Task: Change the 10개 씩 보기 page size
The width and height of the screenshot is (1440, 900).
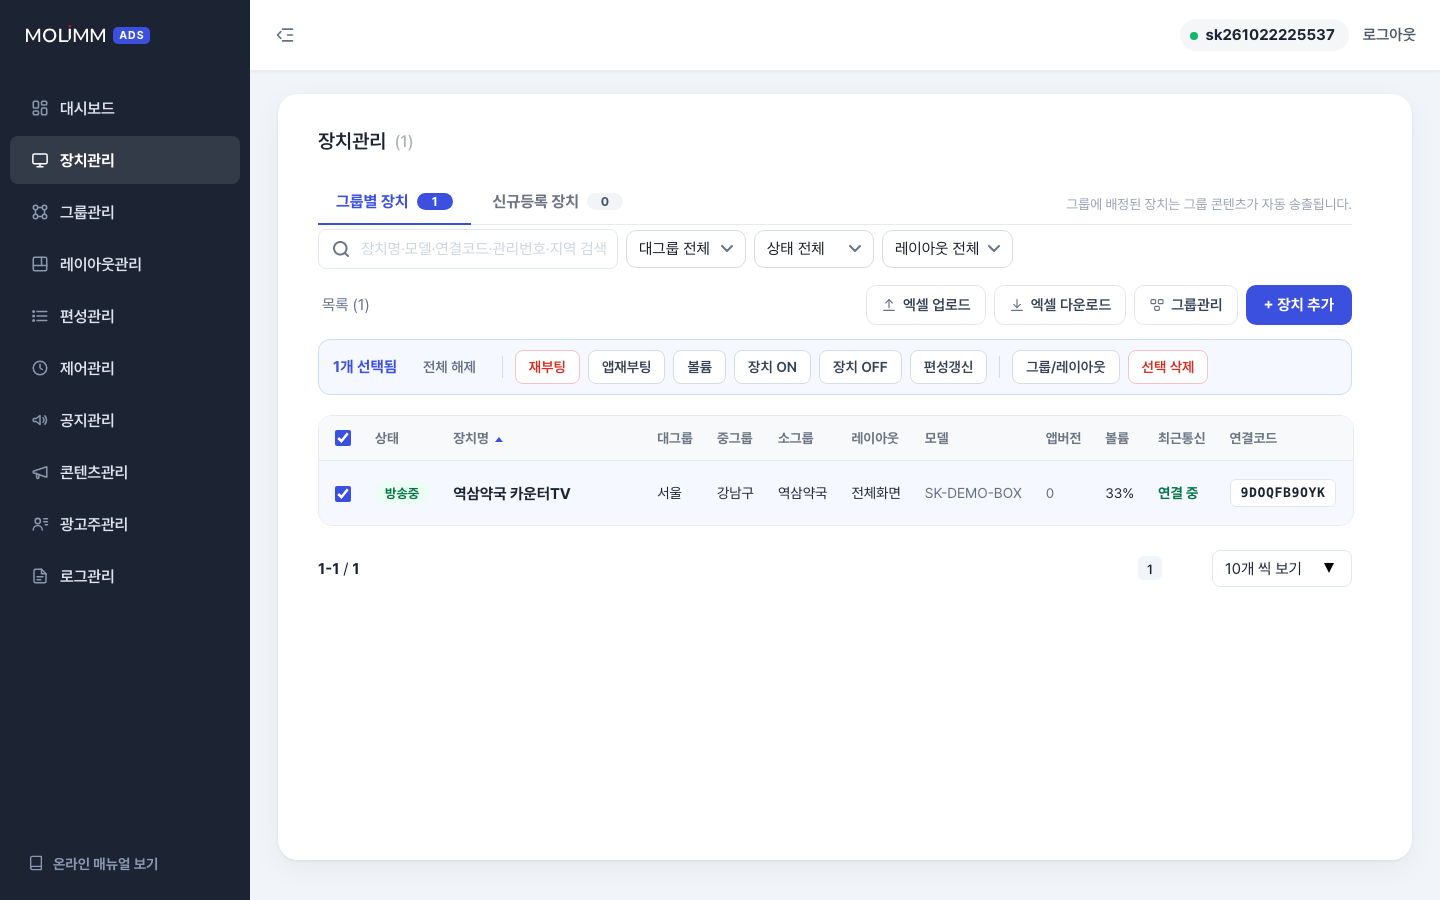Action: point(1281,568)
